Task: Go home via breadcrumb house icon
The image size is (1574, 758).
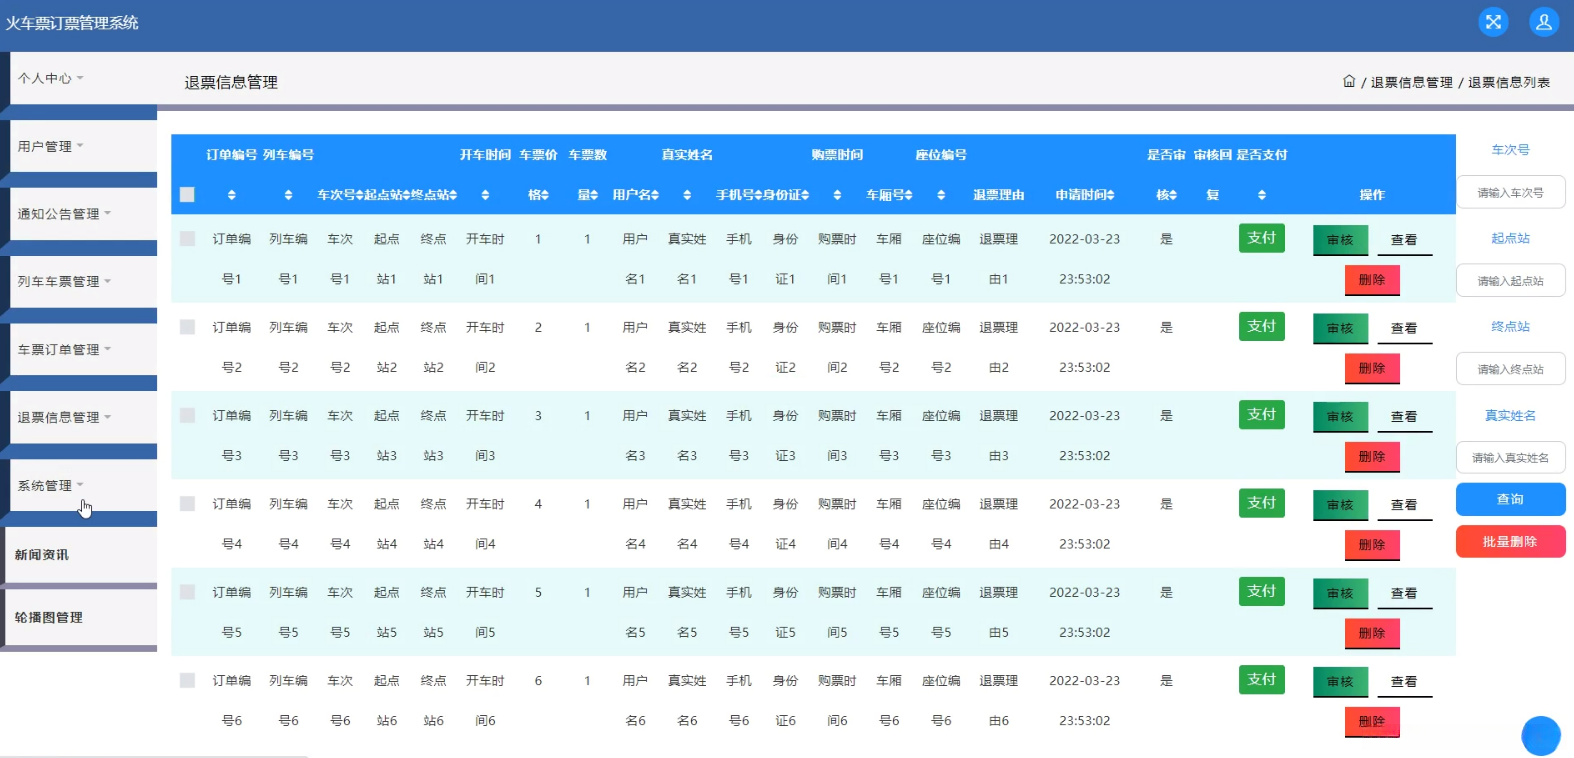Action: point(1349,82)
